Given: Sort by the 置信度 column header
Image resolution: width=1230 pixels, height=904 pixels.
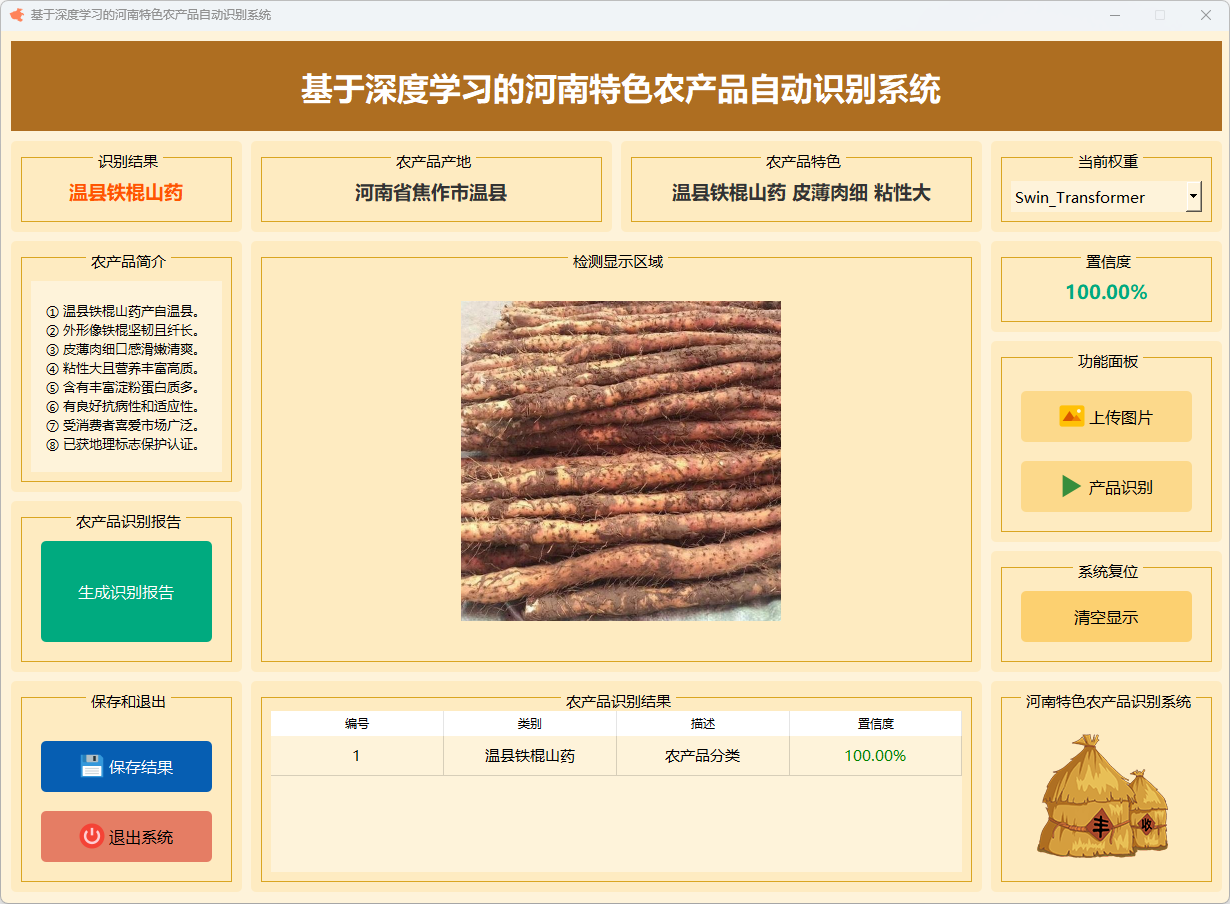Looking at the screenshot, I should click(x=875, y=724).
